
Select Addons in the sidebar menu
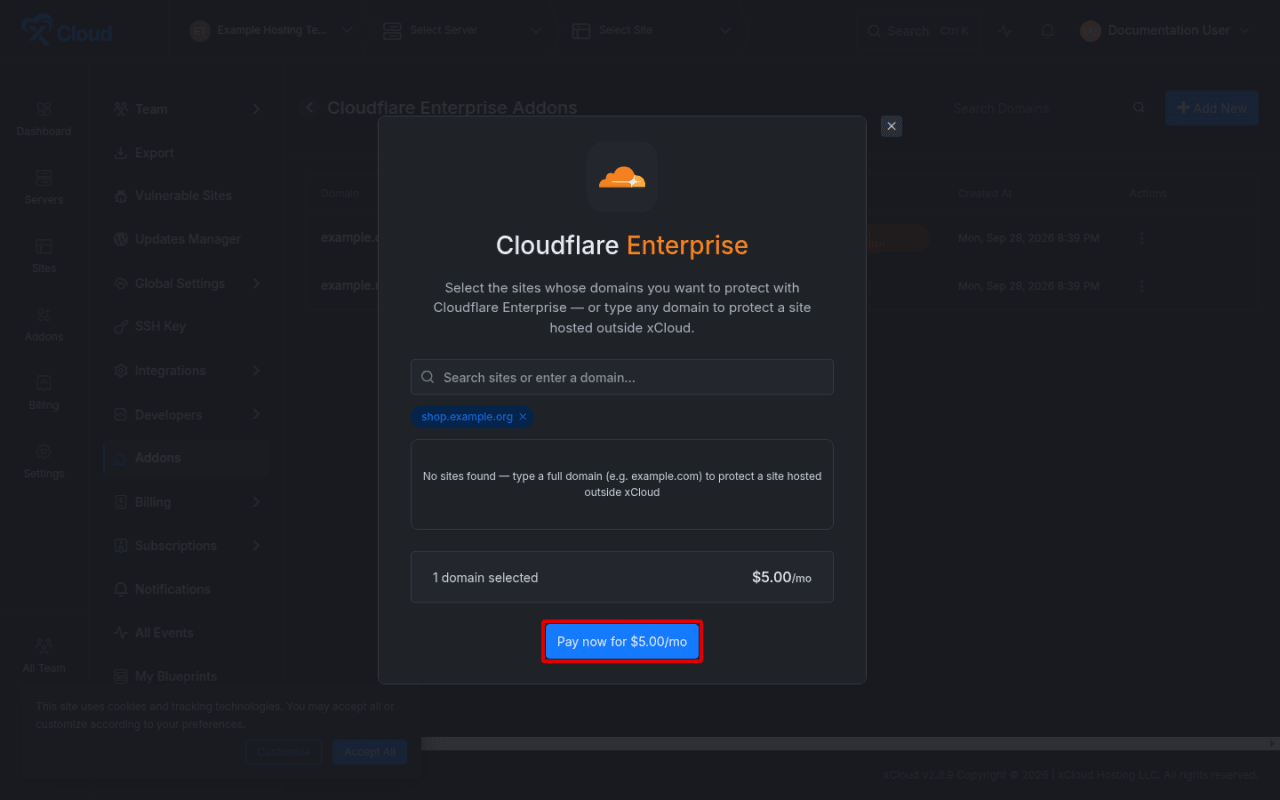[x=186, y=458]
